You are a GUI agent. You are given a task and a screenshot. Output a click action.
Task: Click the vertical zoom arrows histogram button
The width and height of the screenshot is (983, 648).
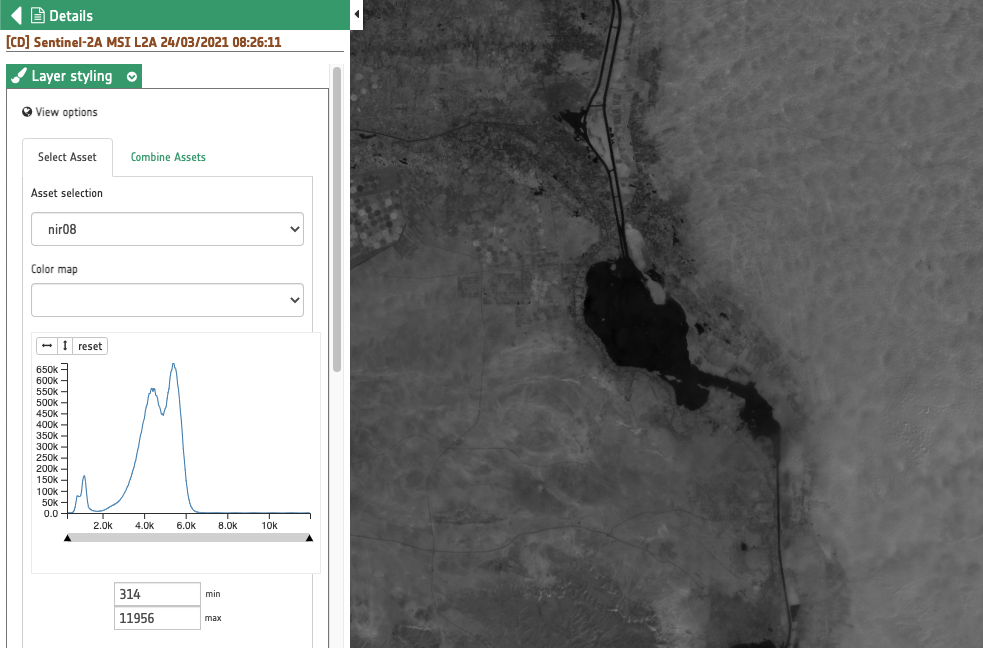click(65, 346)
